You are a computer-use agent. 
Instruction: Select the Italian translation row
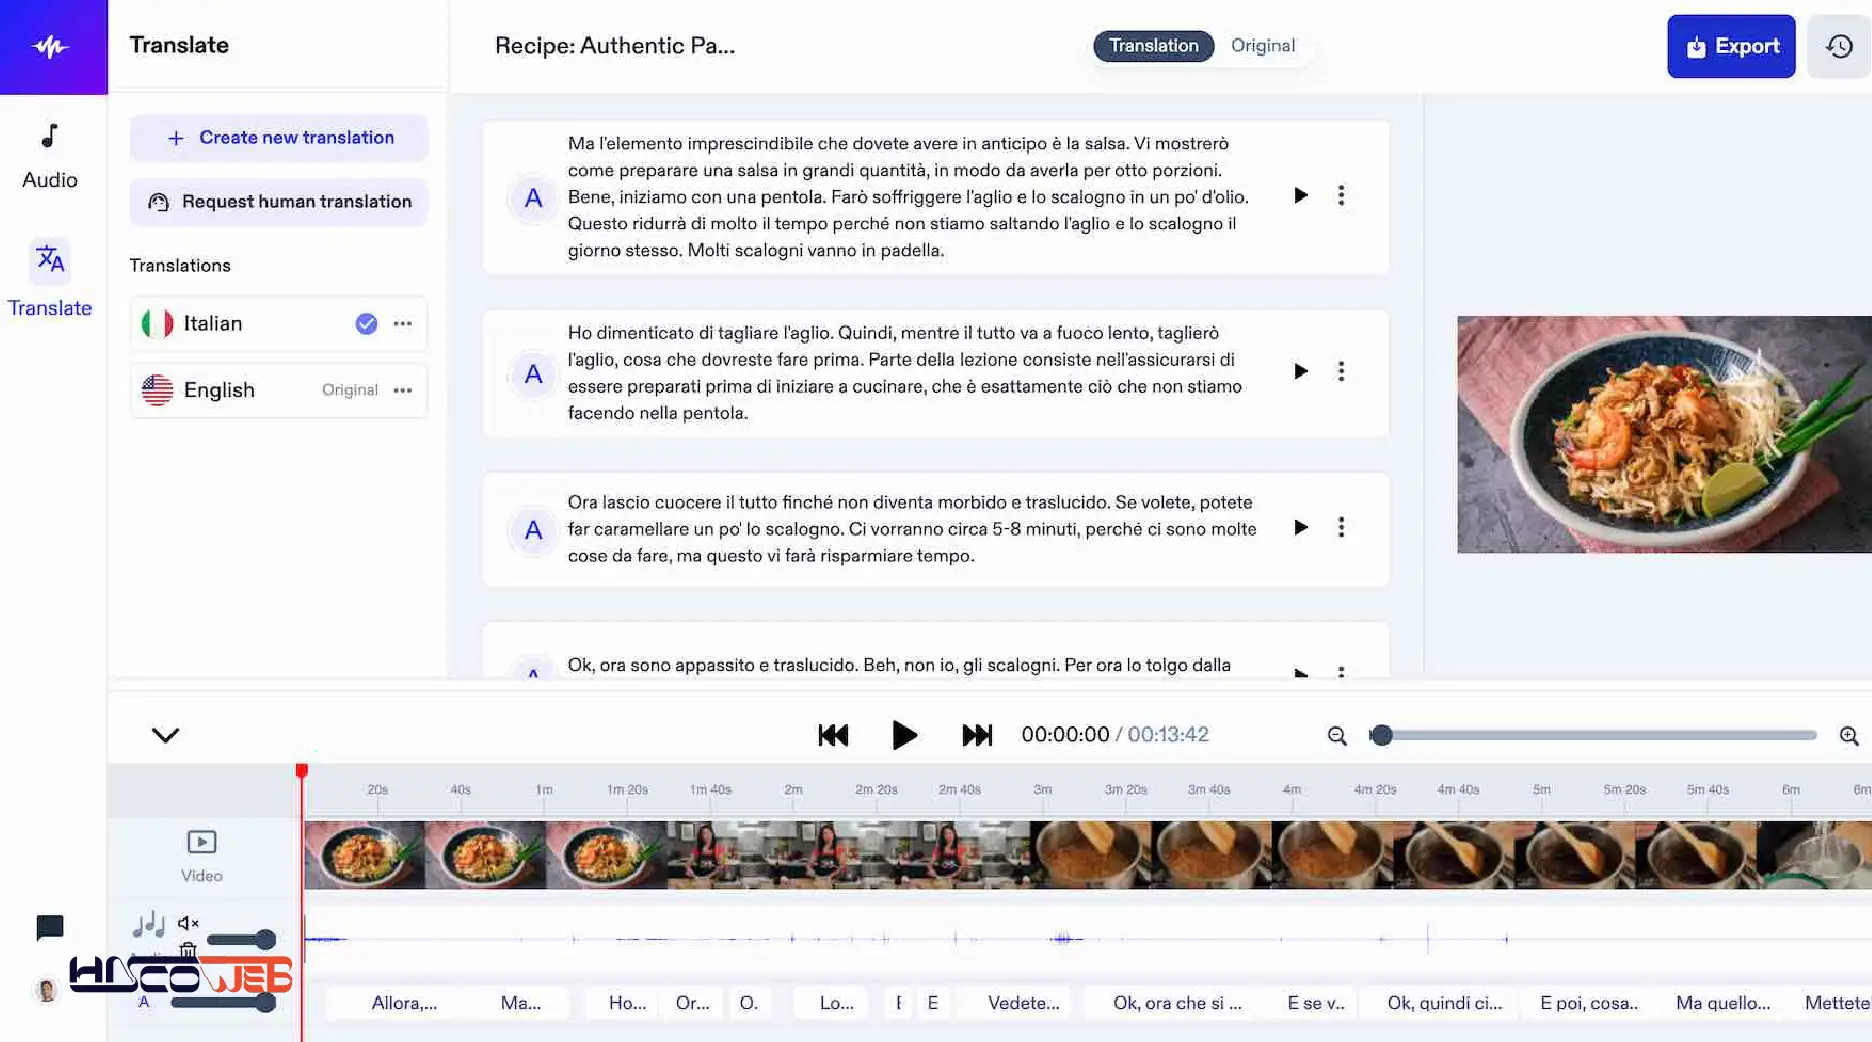point(278,323)
